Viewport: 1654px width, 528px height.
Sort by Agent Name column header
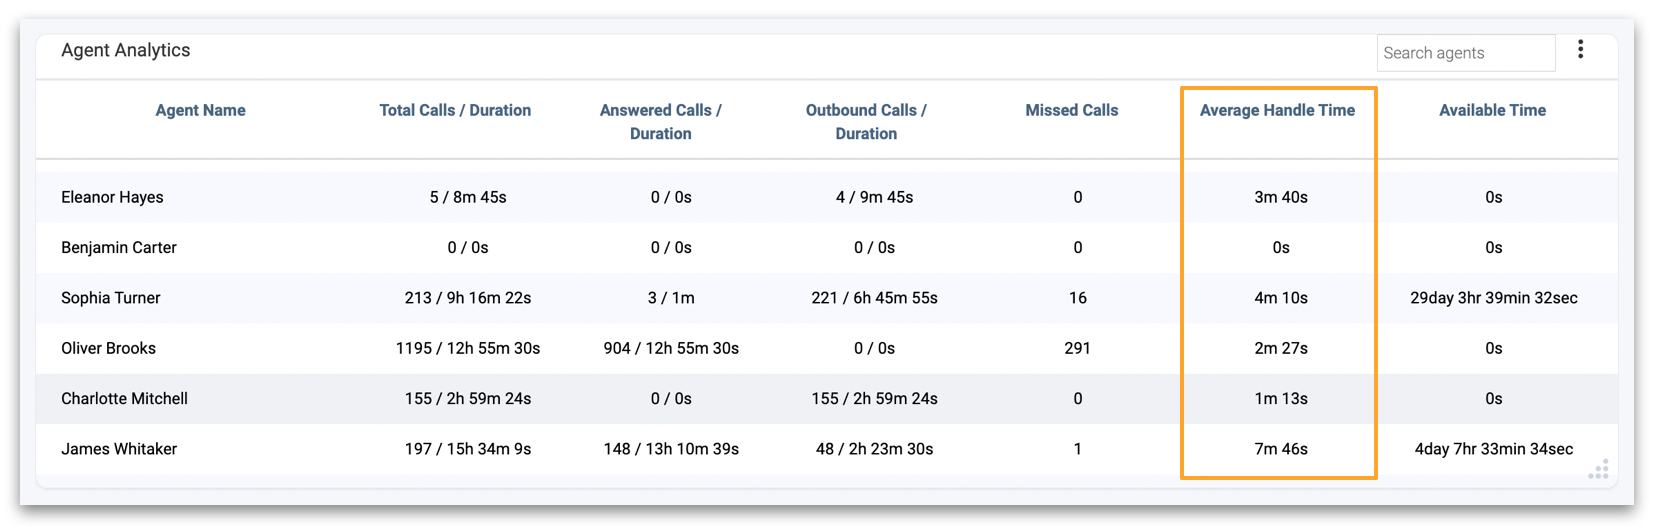200,110
